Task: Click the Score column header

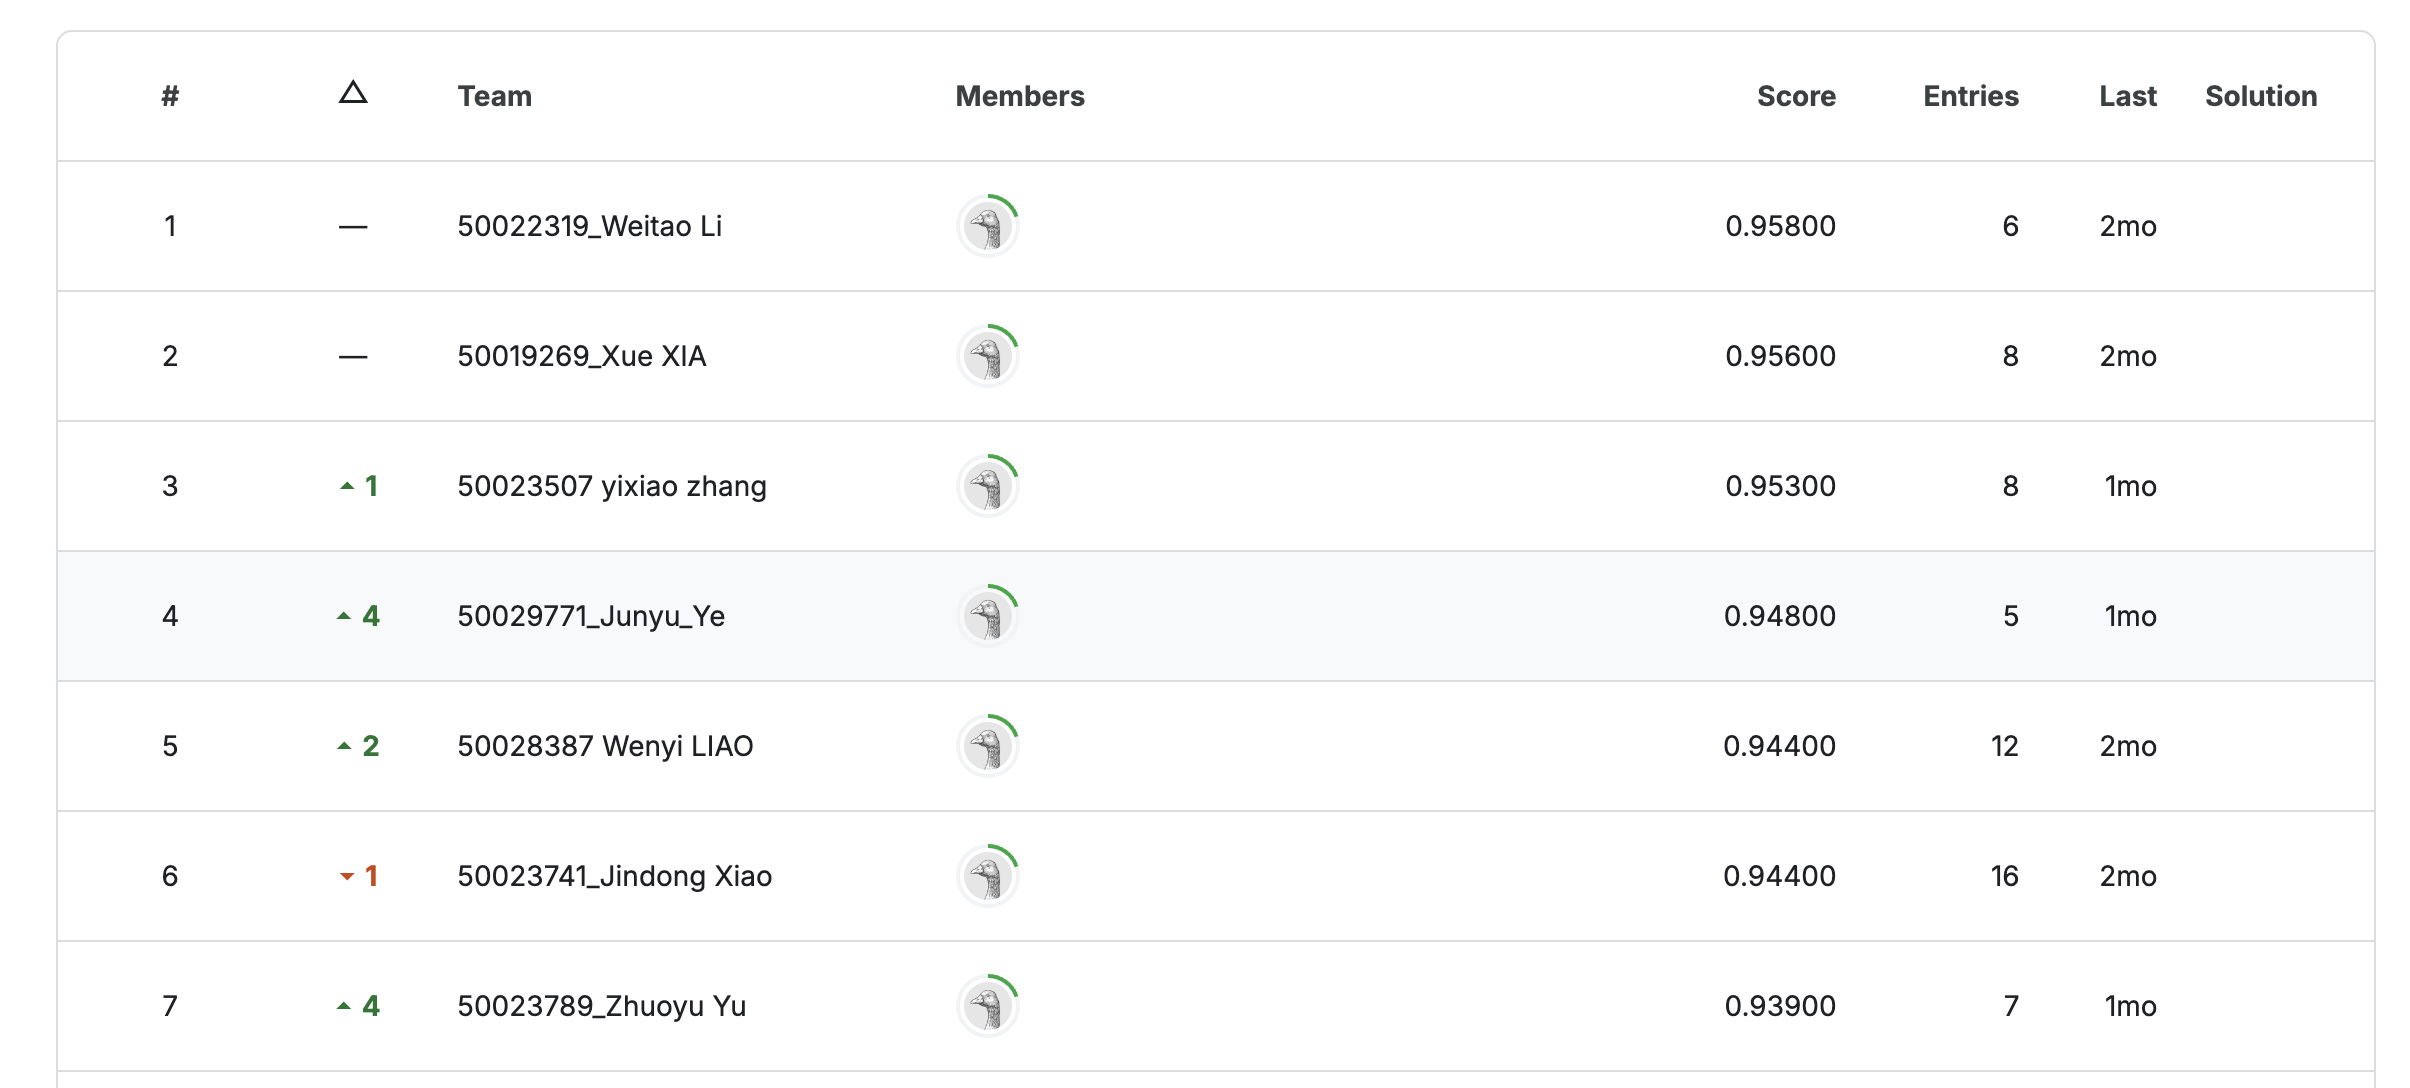Action: (x=1796, y=96)
